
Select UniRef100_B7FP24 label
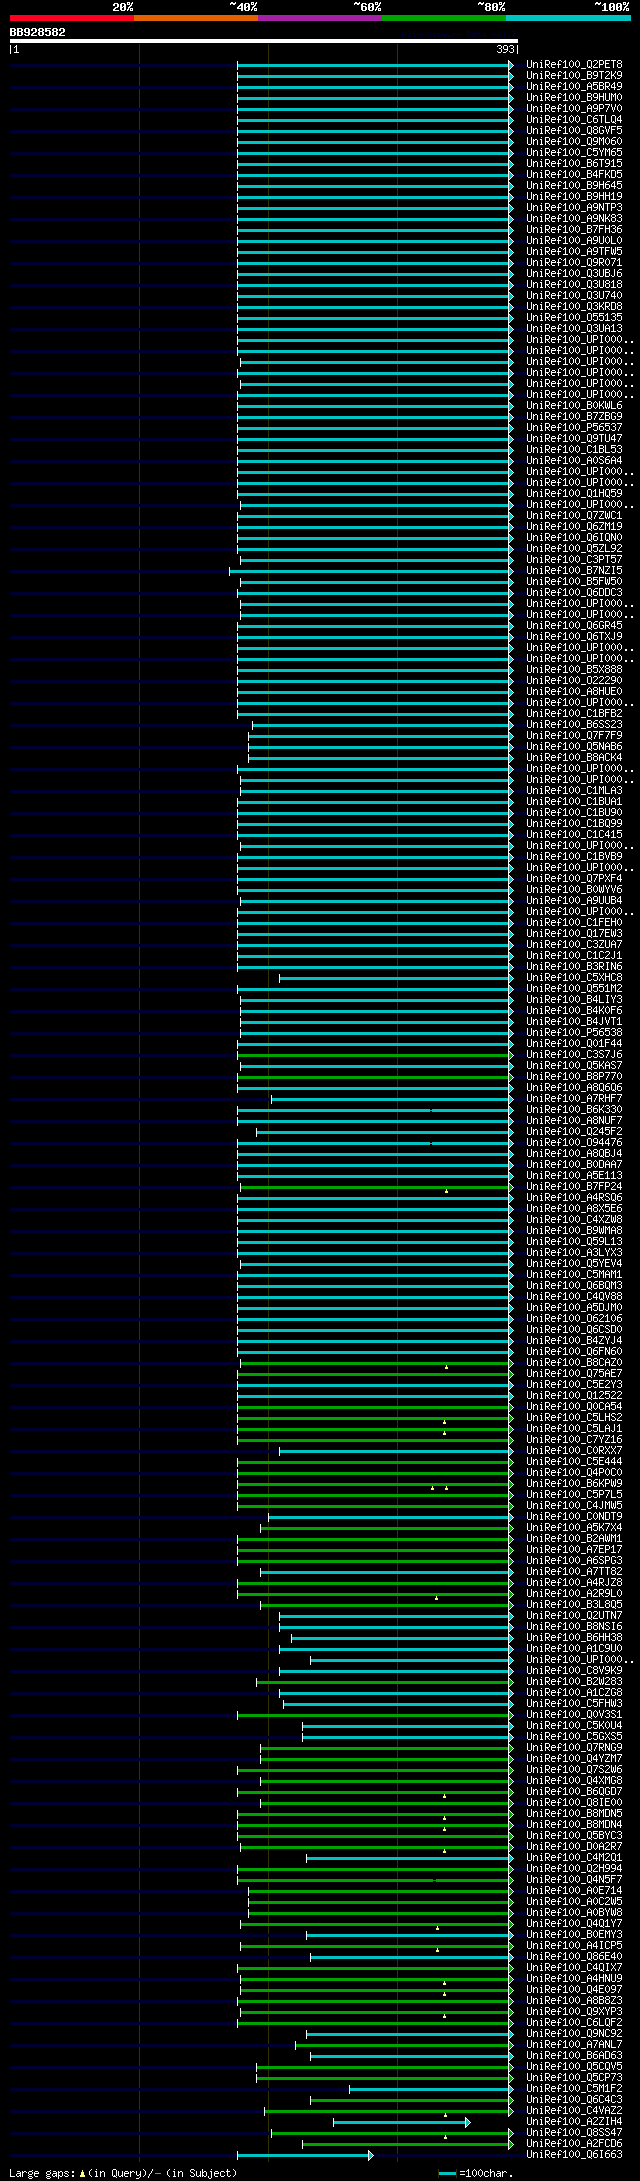click(x=574, y=1187)
